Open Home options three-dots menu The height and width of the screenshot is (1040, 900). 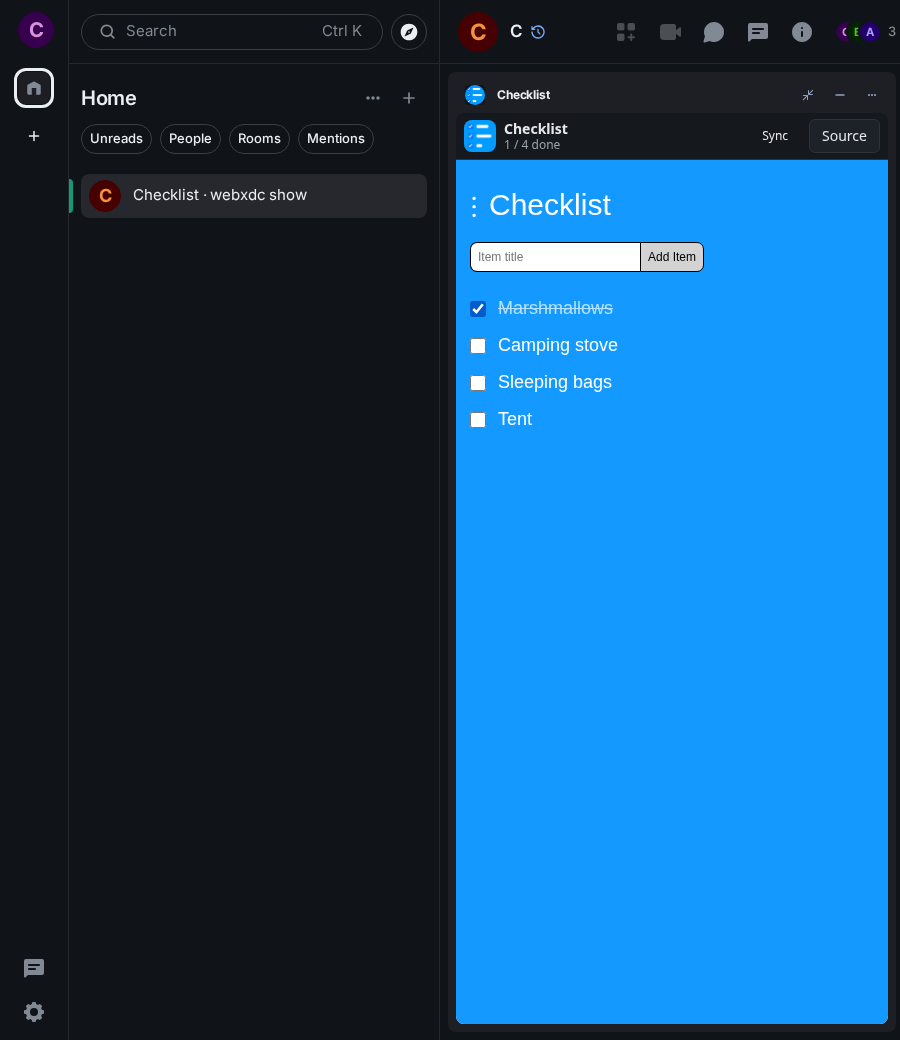(373, 98)
